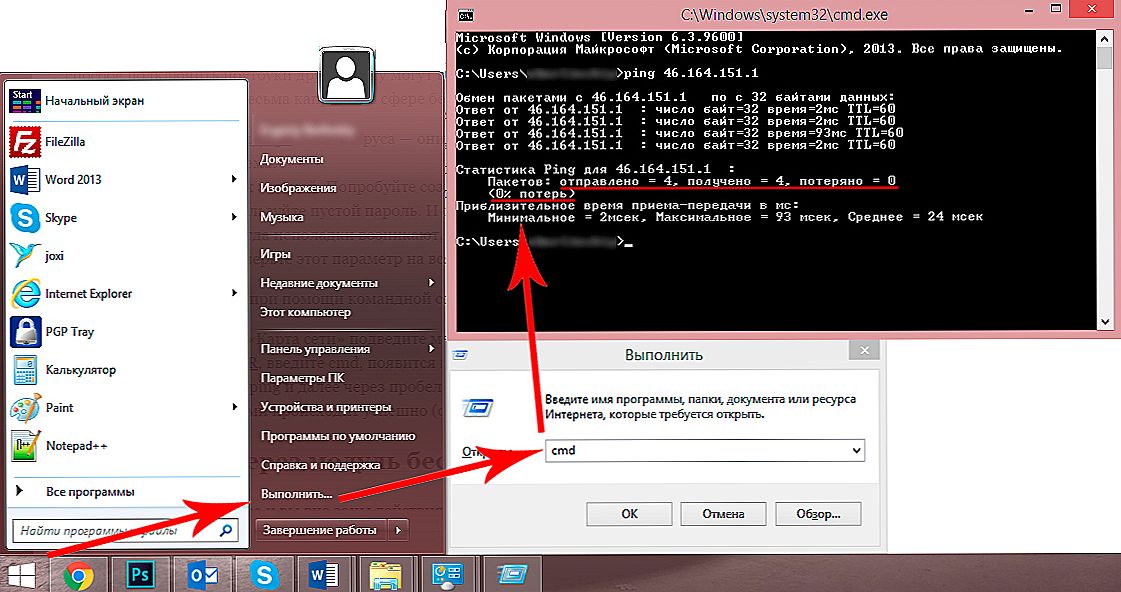Image resolution: width=1121 pixels, height=592 pixels.
Task: Click the Windows Start button
Action: point(20,575)
